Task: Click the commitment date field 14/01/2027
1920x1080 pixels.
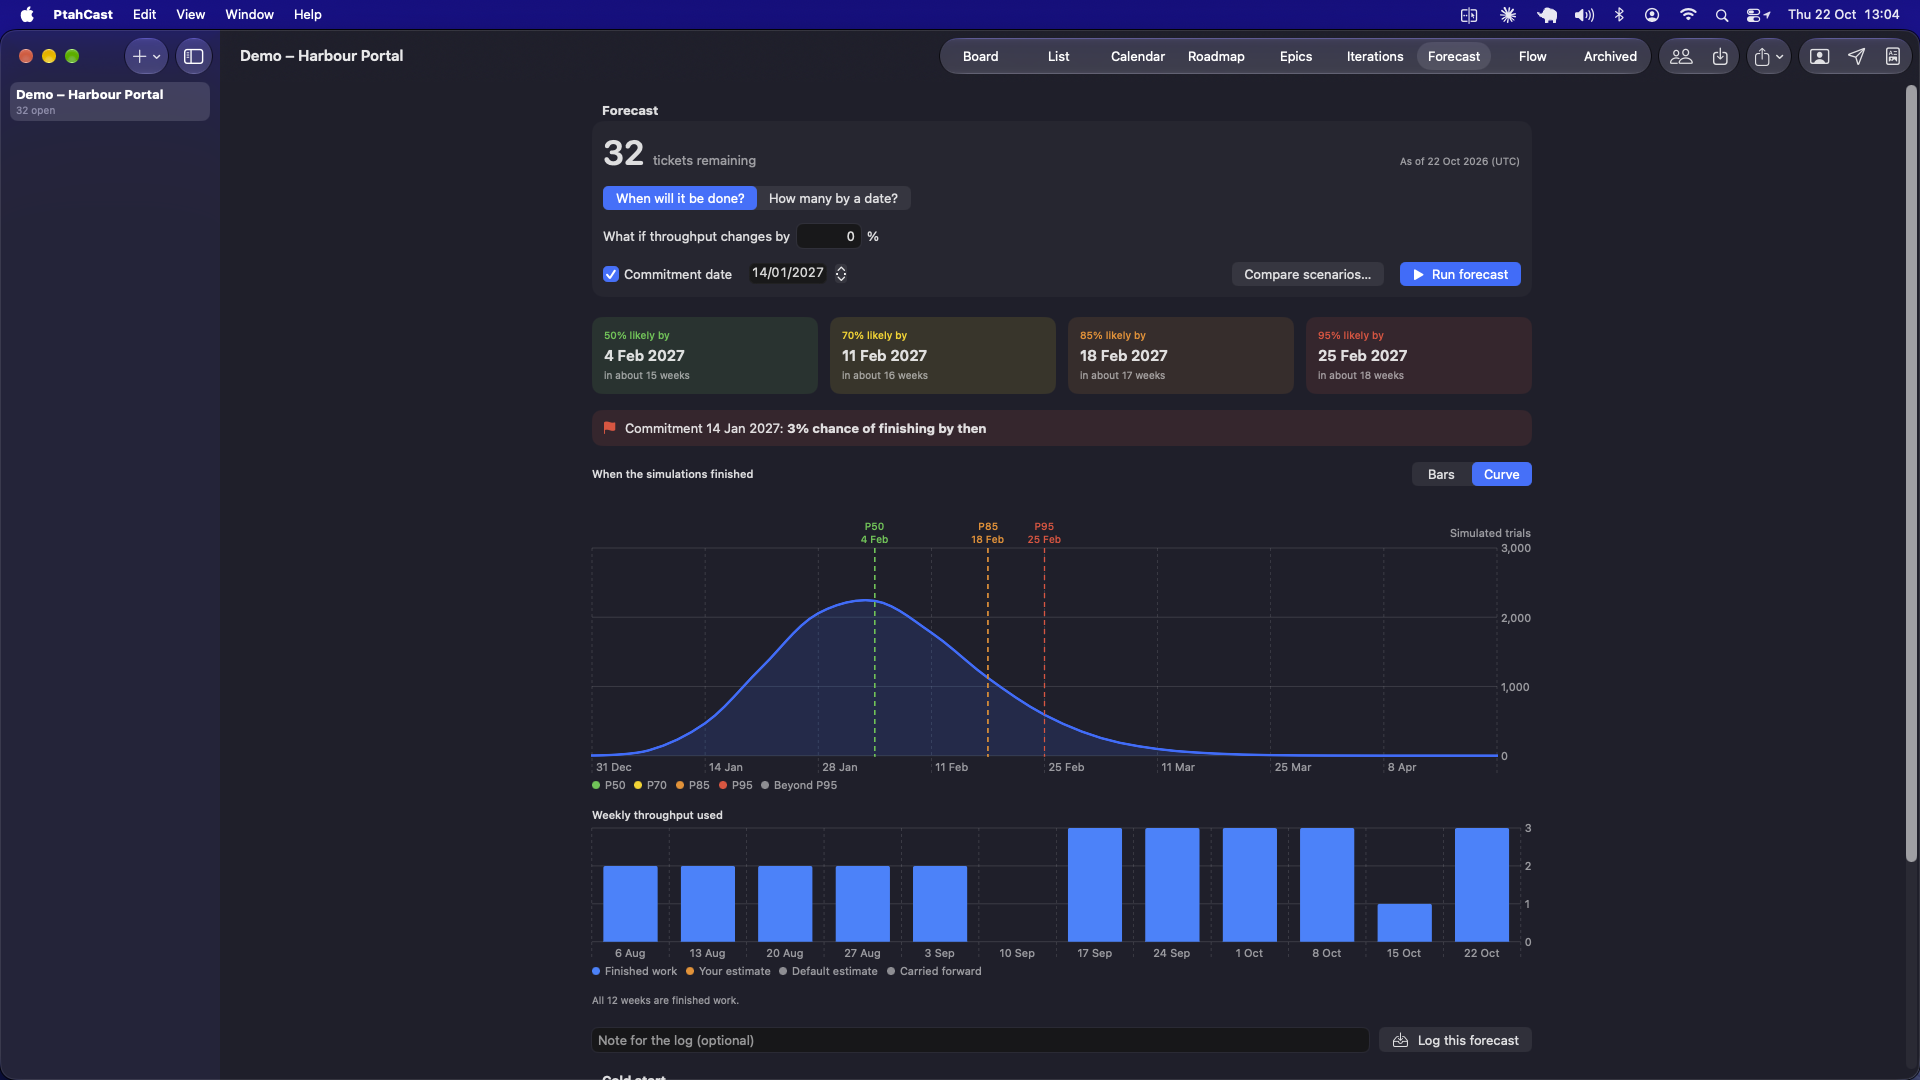Action: pos(788,274)
